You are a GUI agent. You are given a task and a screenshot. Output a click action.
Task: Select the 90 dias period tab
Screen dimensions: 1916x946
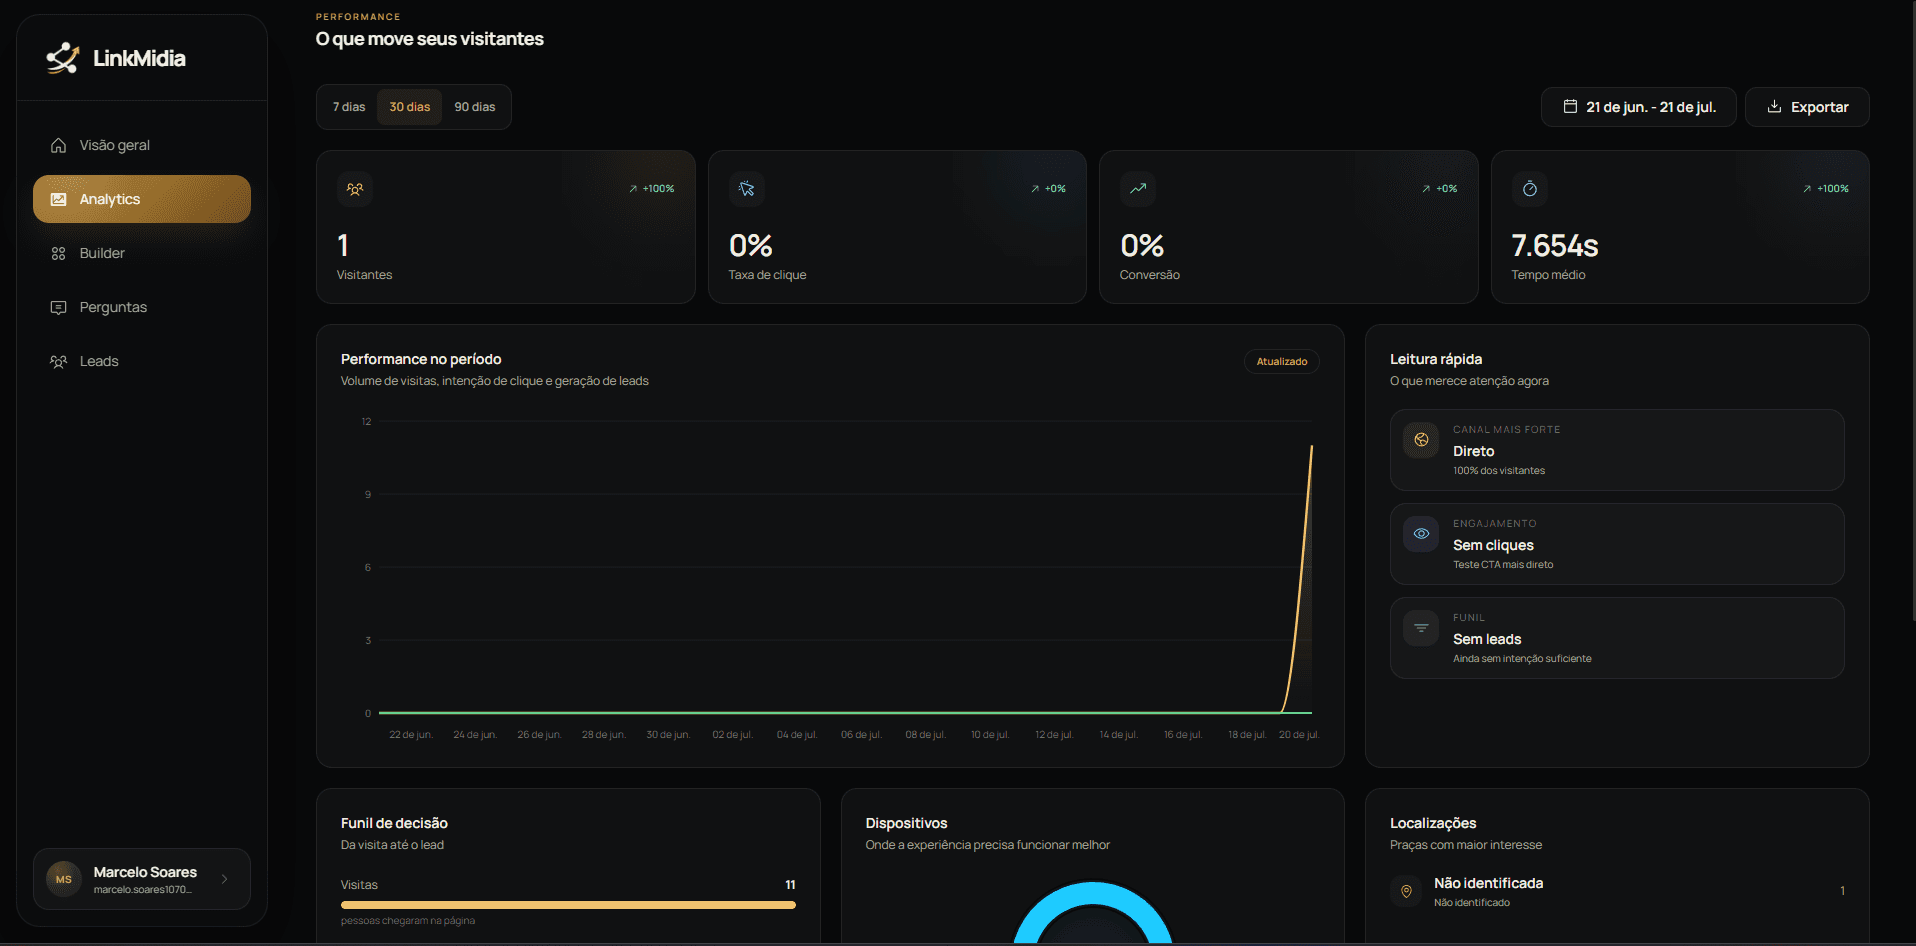[475, 107]
